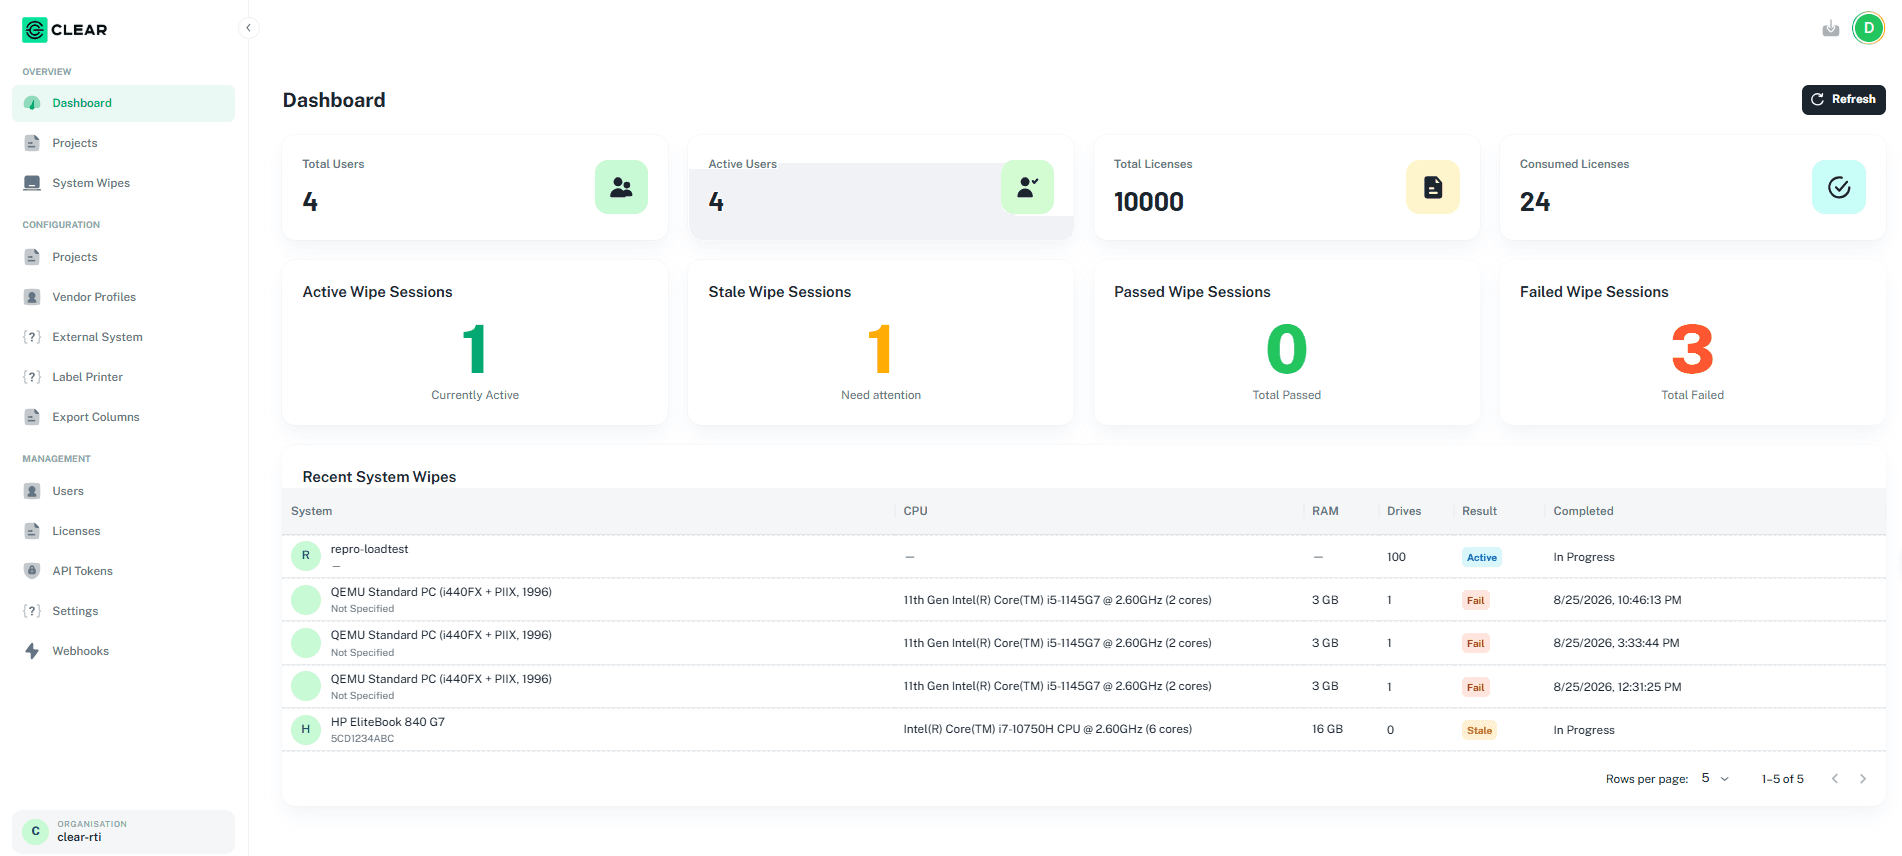Click the Total Licenses value 10000
Image resolution: width=1902 pixels, height=856 pixels.
1149,202
